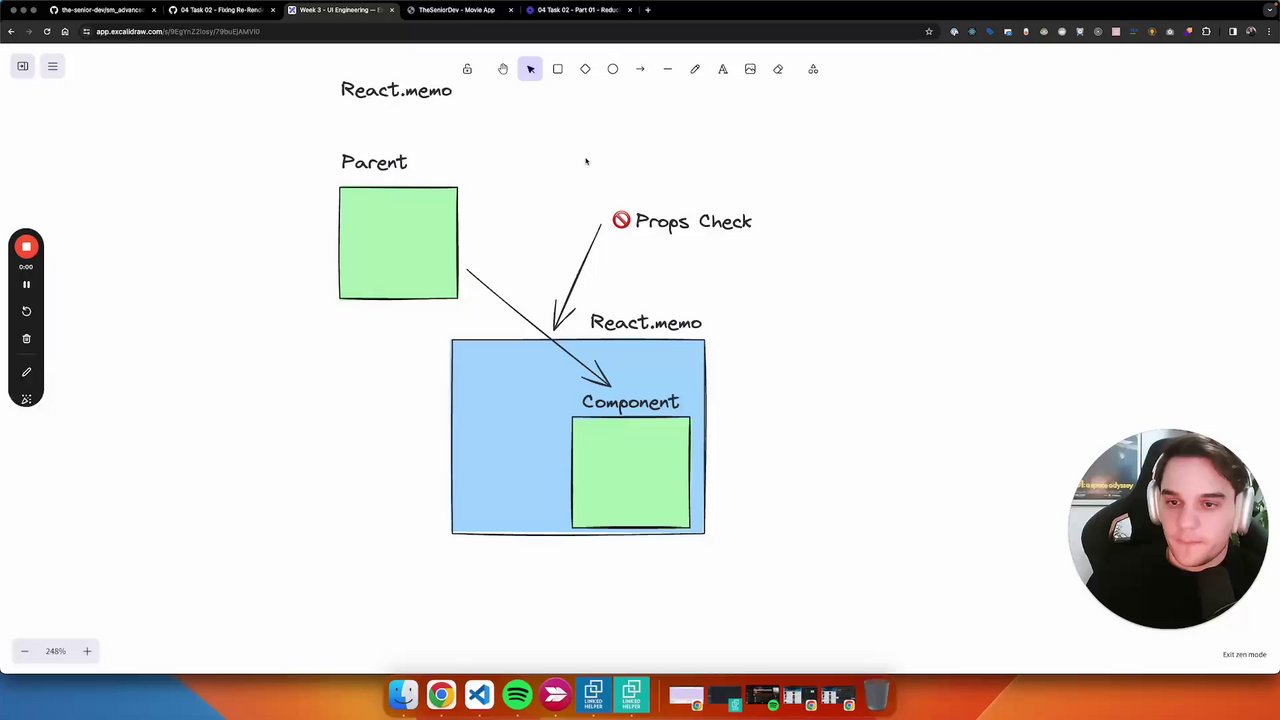The image size is (1280, 720).
Task: Select the Arrow drawing tool
Action: 640,69
